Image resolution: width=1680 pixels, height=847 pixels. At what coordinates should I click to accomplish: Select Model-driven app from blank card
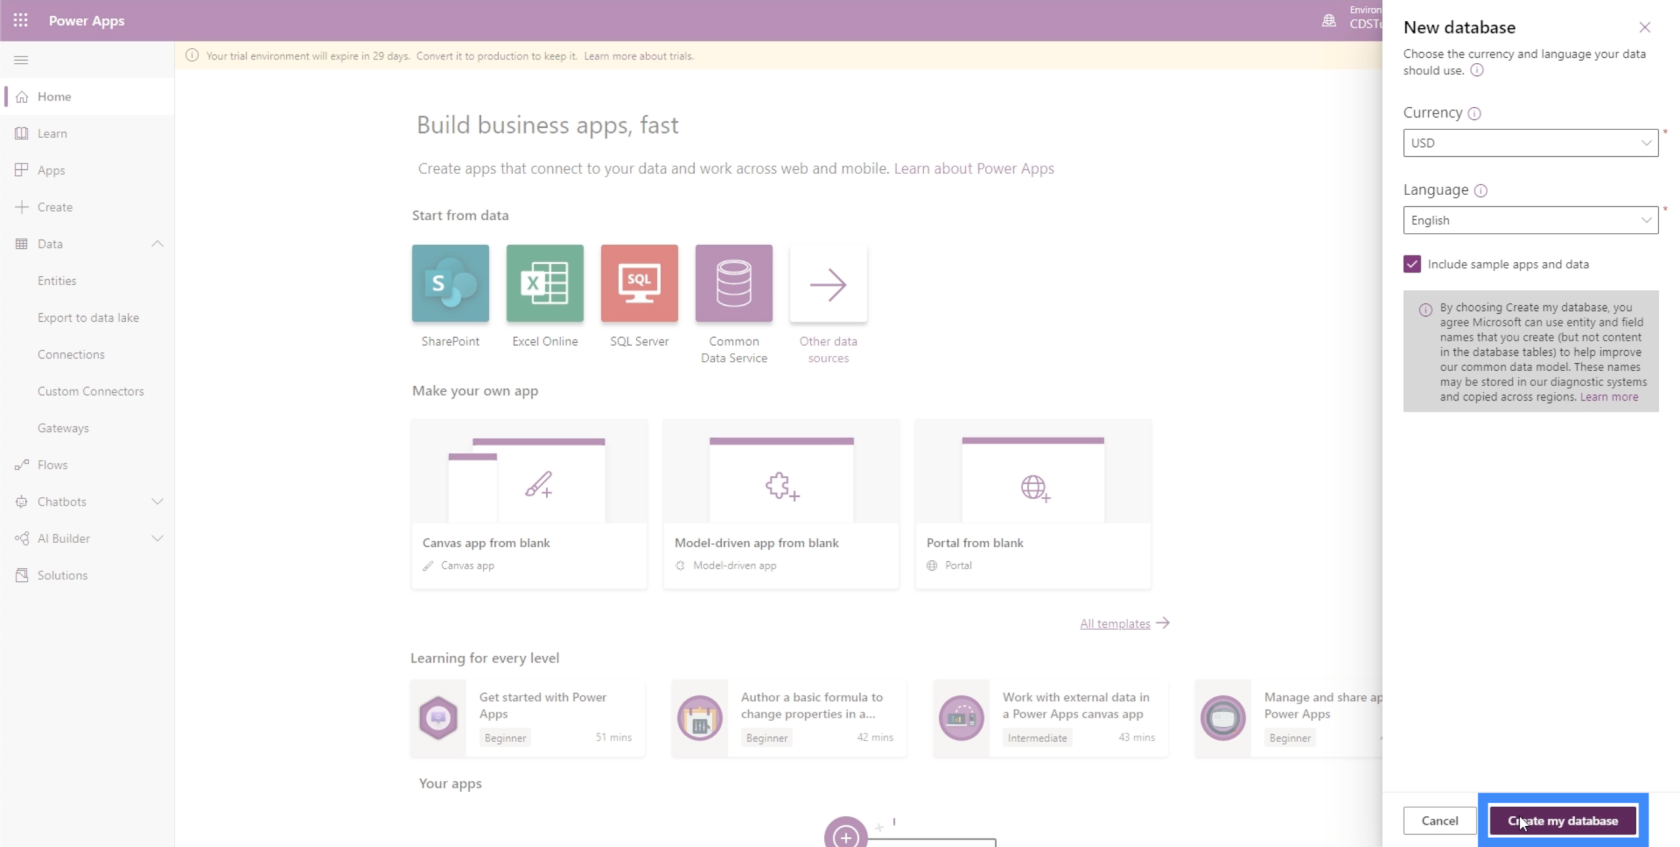[781, 504]
